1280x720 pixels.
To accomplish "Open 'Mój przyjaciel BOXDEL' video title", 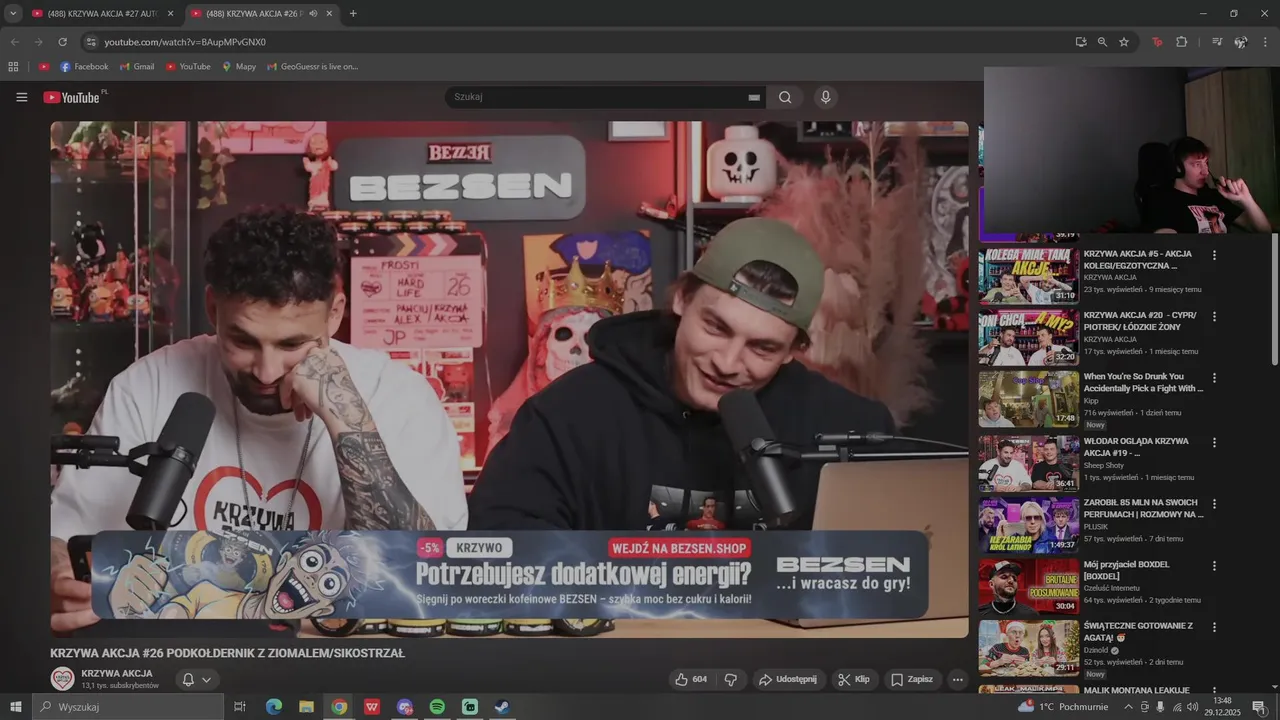I will click(x=1127, y=570).
